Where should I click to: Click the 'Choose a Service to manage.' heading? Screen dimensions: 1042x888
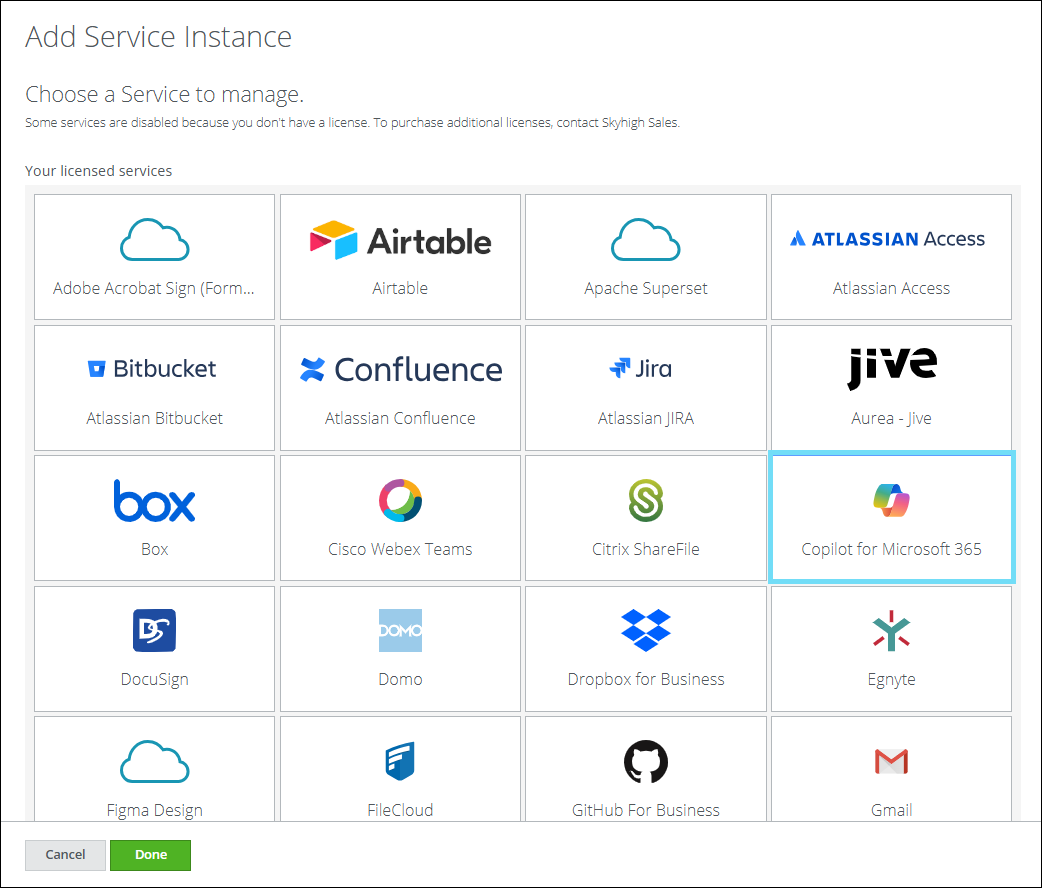click(x=164, y=94)
